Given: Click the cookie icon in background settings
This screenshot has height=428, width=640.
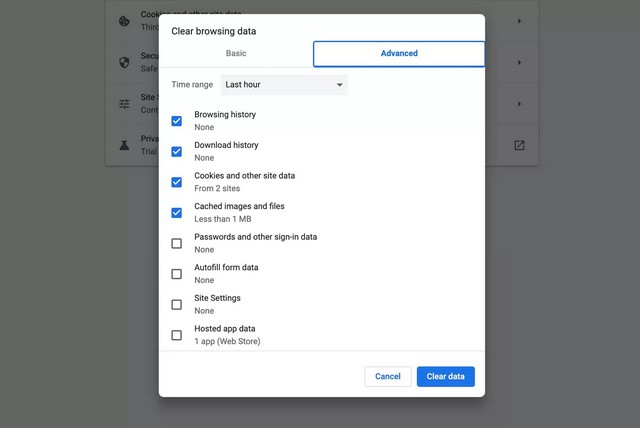Looking at the screenshot, I should 124,21.
